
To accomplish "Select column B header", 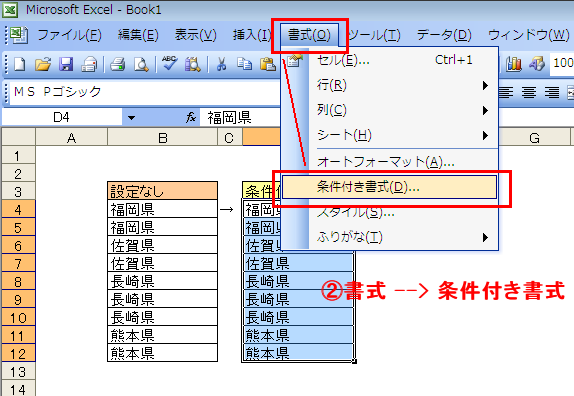I will click(x=163, y=137).
